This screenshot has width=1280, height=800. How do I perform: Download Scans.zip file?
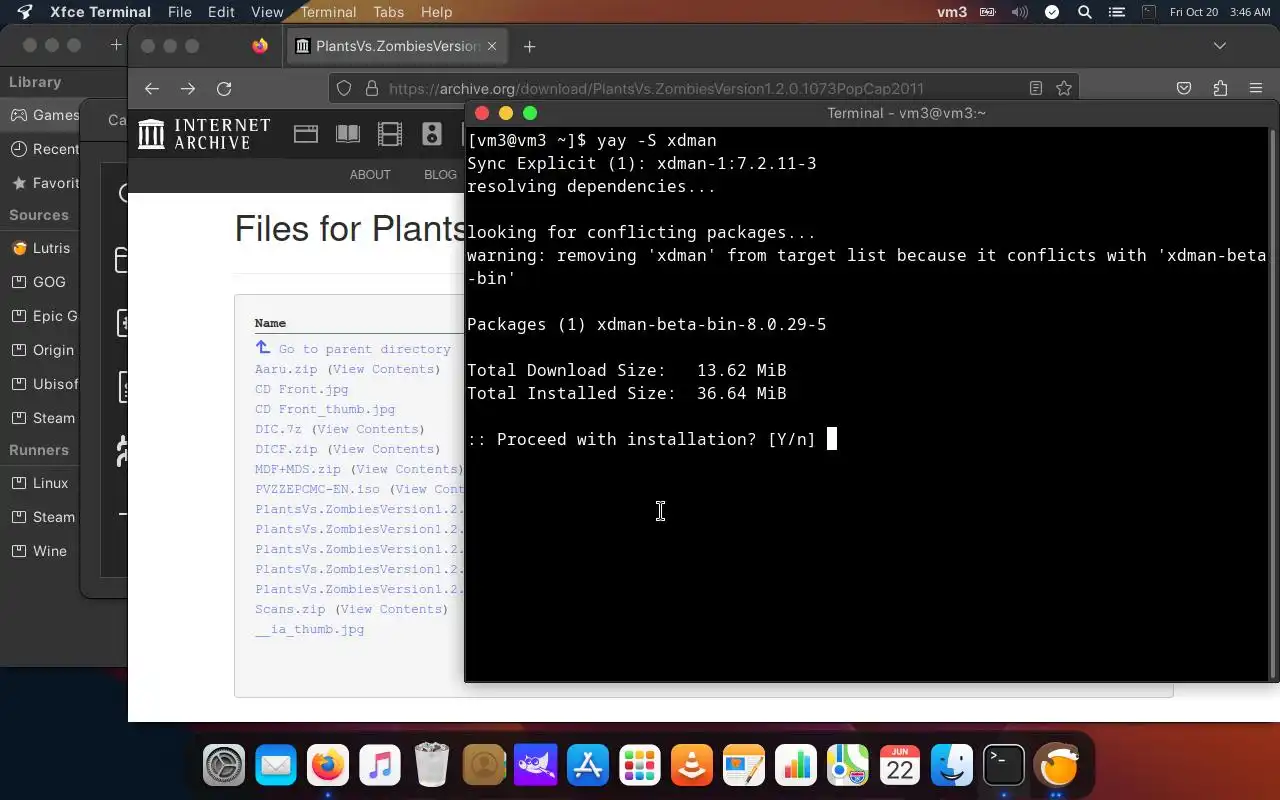pos(290,609)
